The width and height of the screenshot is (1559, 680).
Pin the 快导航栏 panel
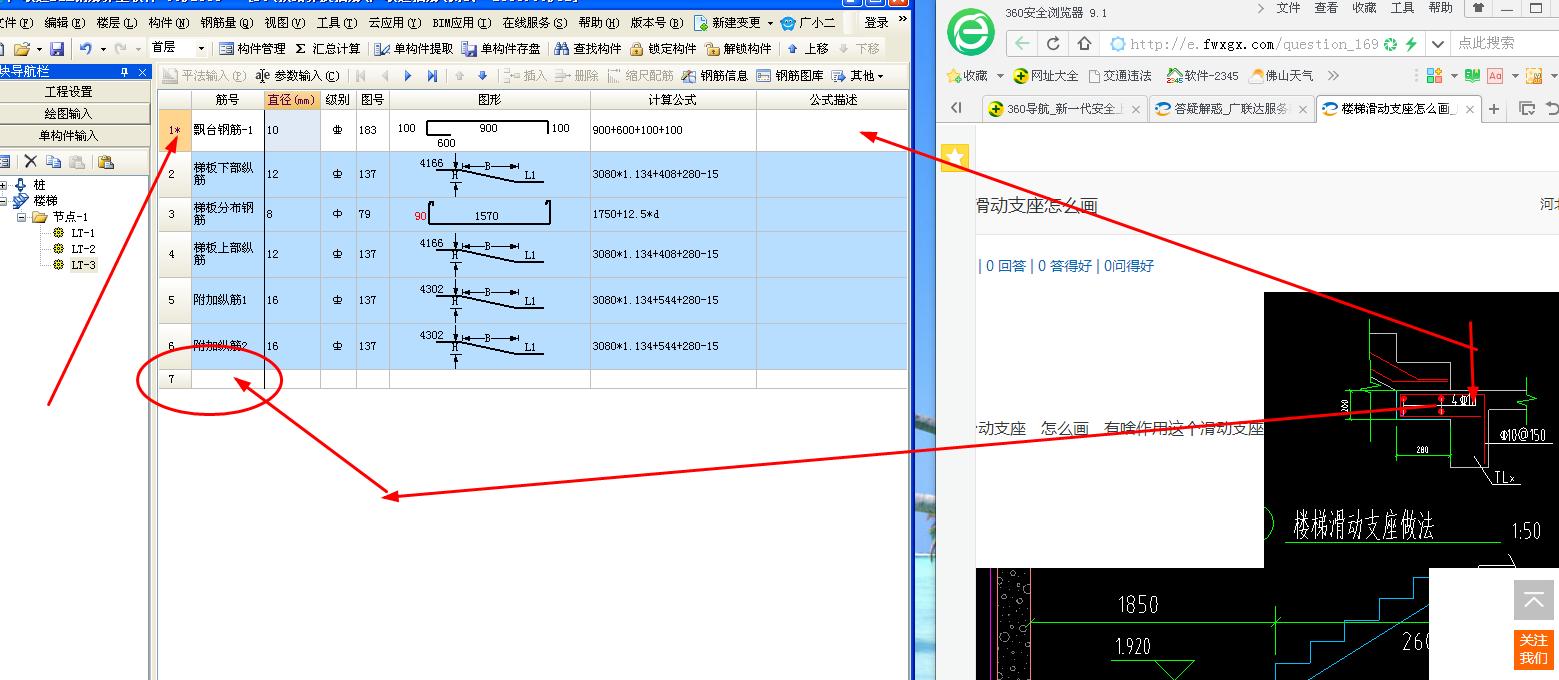[125, 72]
